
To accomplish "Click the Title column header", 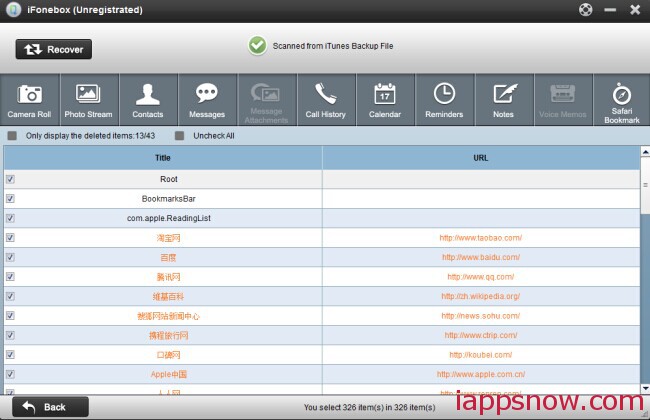I will point(163,158).
